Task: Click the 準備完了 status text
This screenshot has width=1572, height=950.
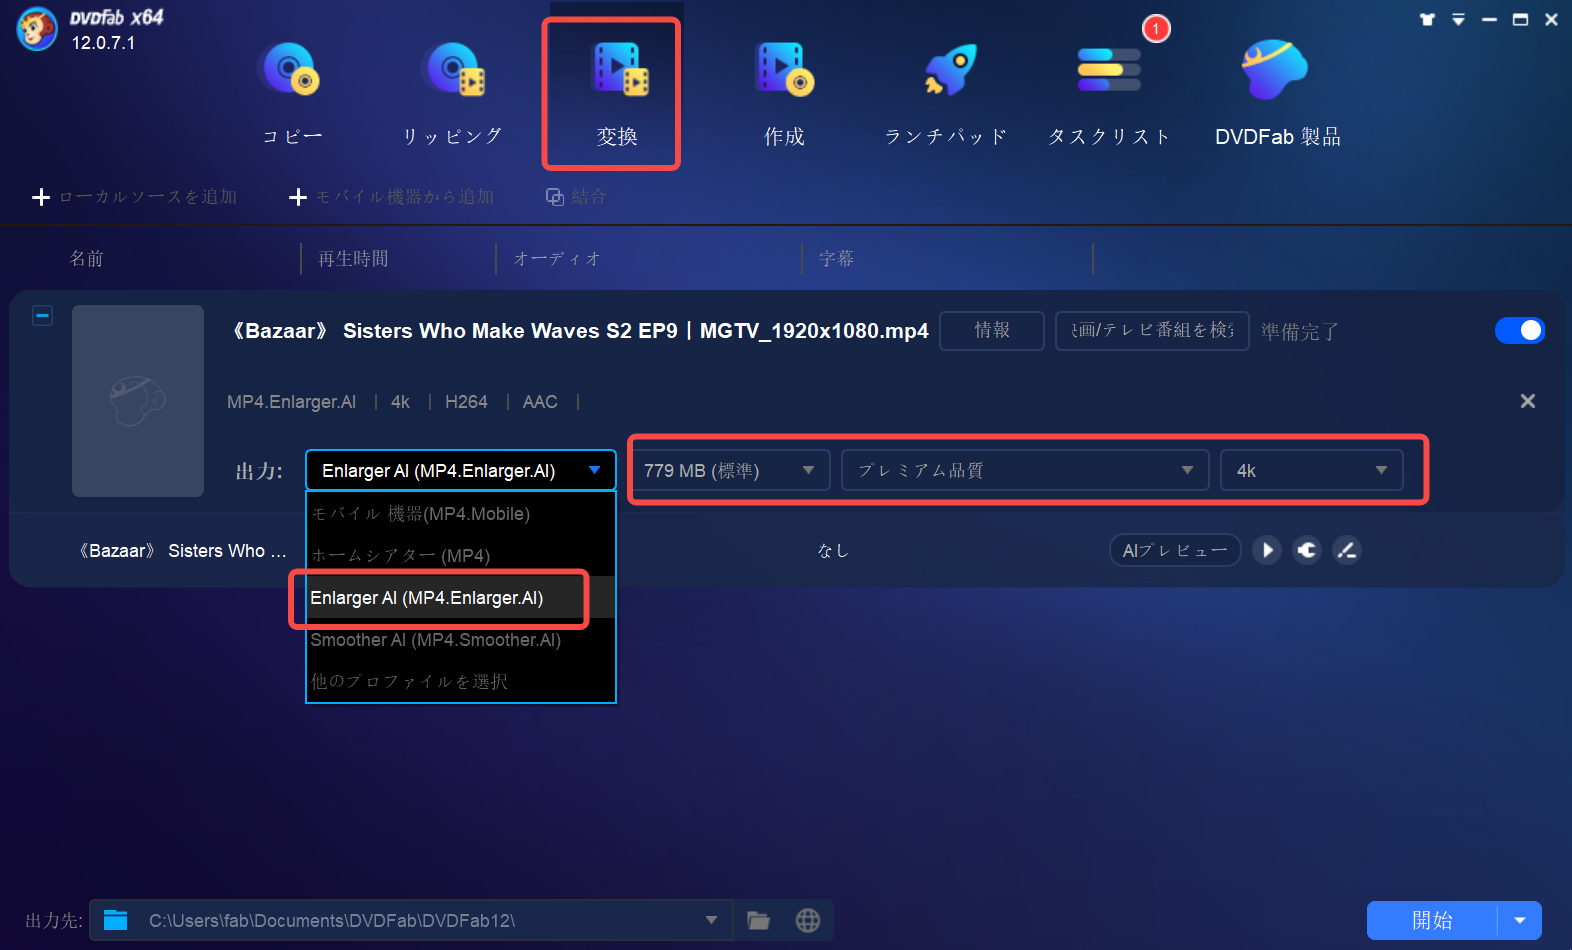Action: tap(1299, 331)
